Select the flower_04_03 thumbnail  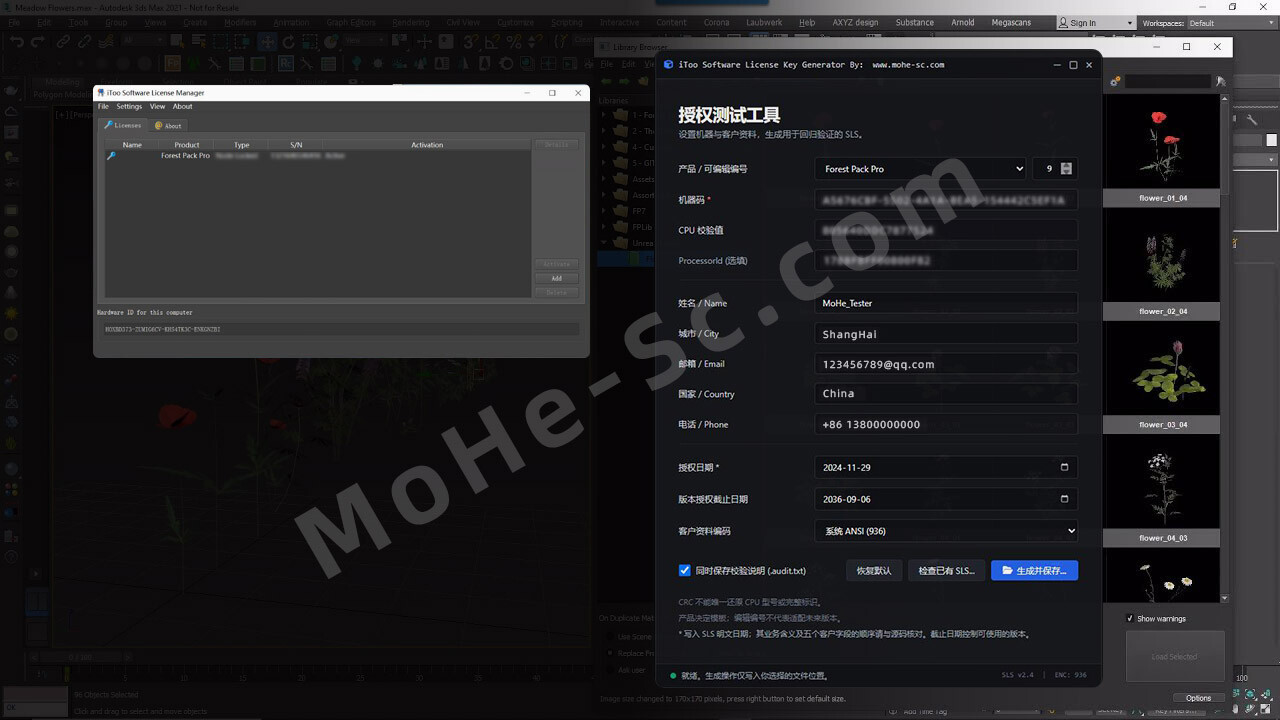coord(1162,489)
